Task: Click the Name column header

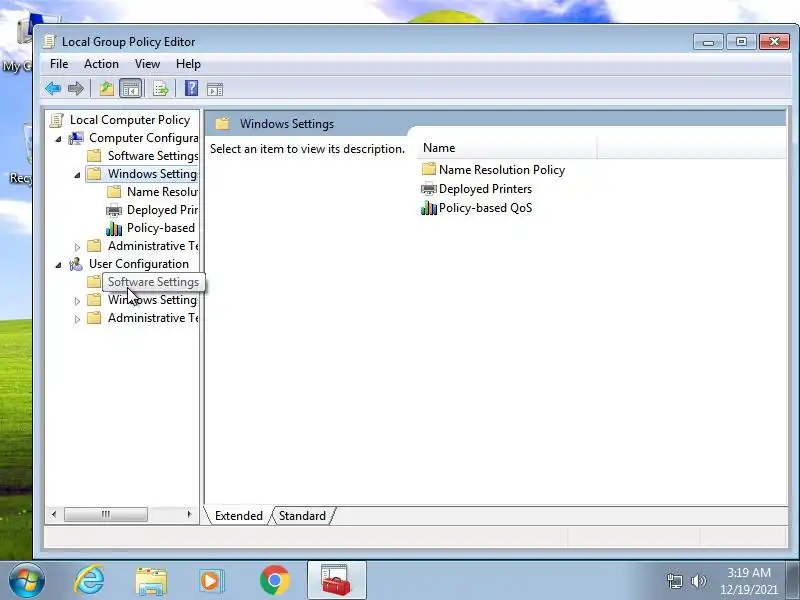Action: click(507, 148)
